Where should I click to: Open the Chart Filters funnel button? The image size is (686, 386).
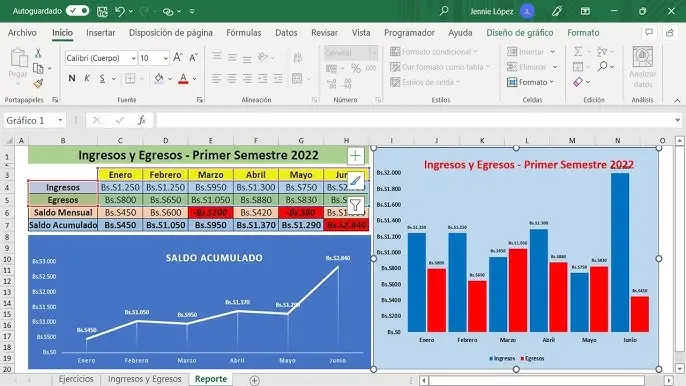(x=355, y=205)
